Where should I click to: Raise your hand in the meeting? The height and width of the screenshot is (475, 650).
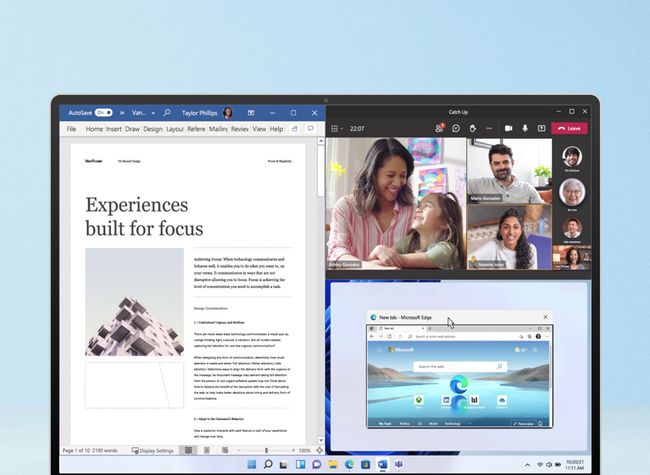click(472, 128)
